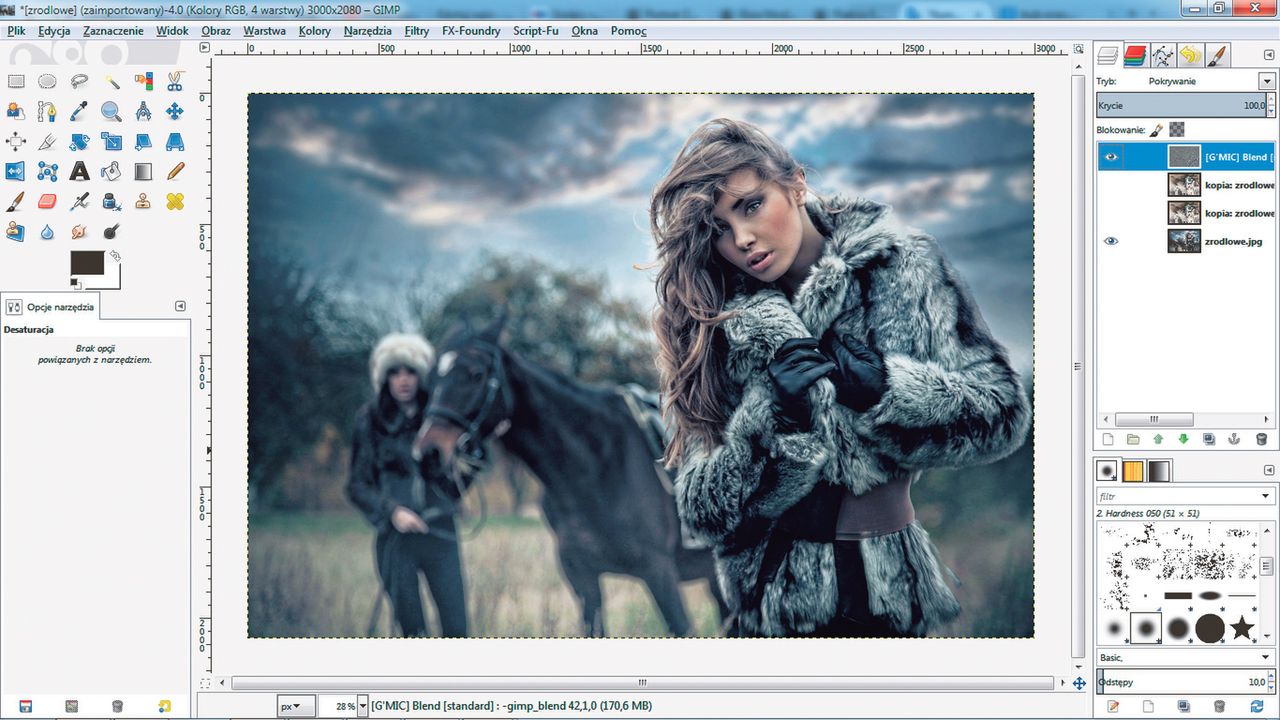This screenshot has height=720, width=1280.
Task: Select the Text tool
Action: click(x=79, y=171)
